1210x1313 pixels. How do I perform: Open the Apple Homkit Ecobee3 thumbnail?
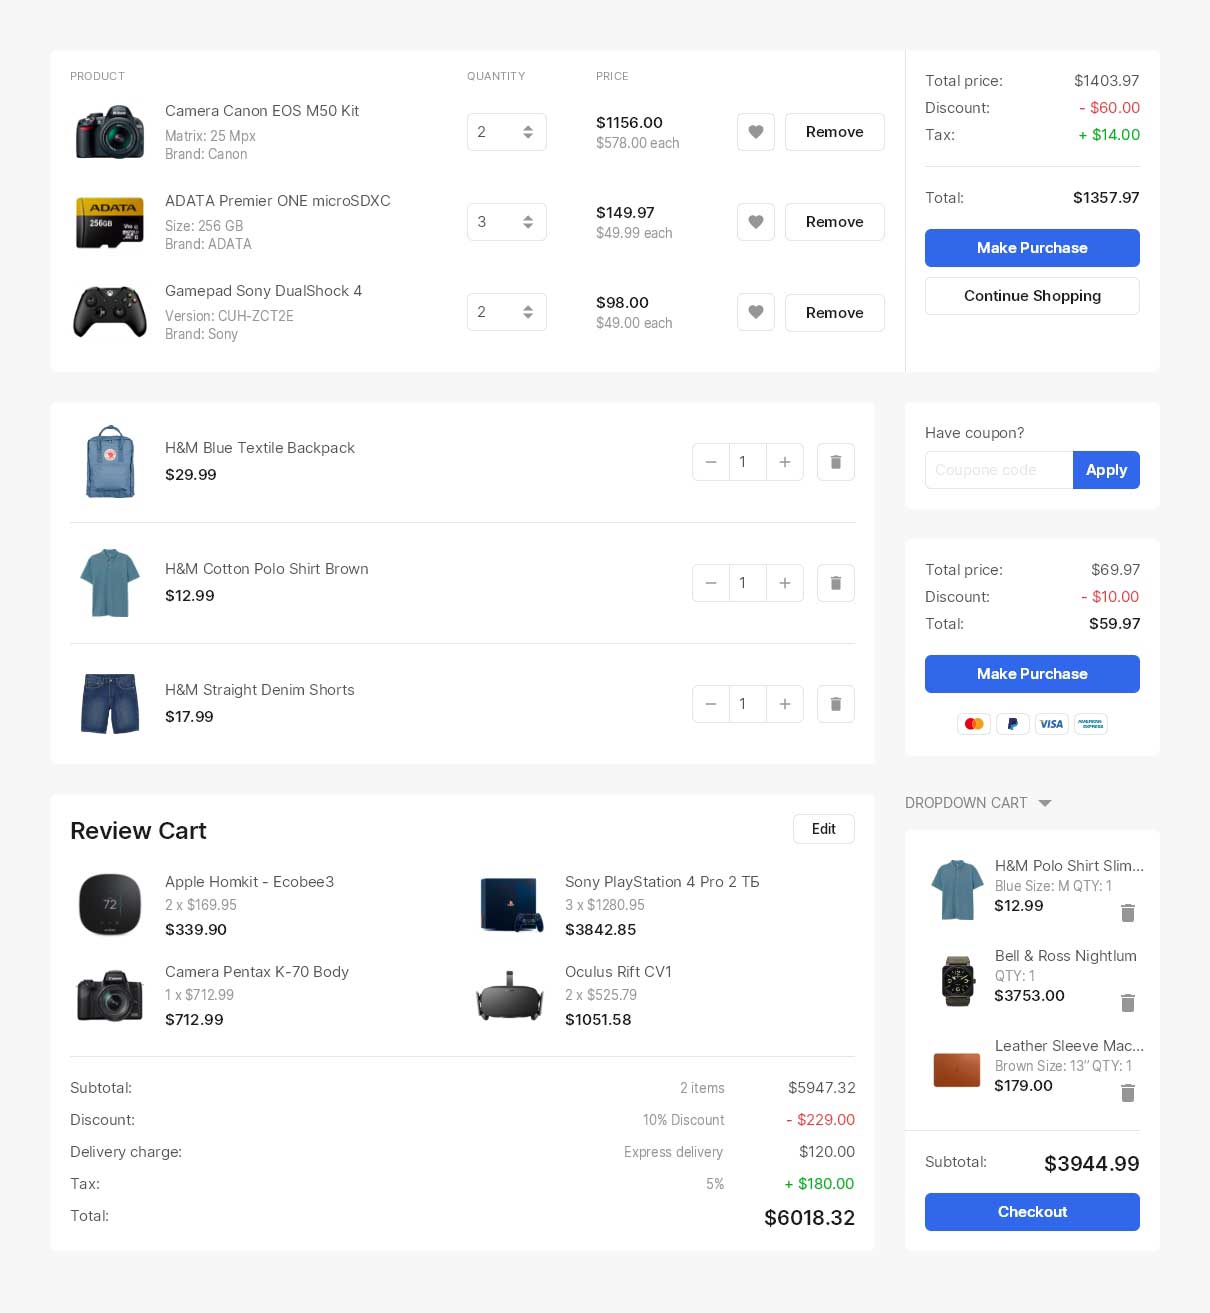(x=110, y=904)
